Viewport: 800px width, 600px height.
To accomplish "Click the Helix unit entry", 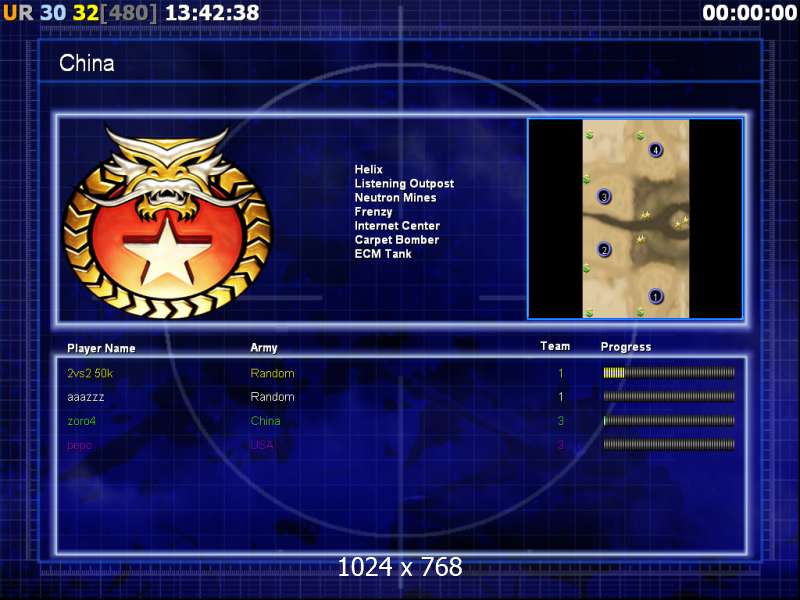I will pos(368,169).
